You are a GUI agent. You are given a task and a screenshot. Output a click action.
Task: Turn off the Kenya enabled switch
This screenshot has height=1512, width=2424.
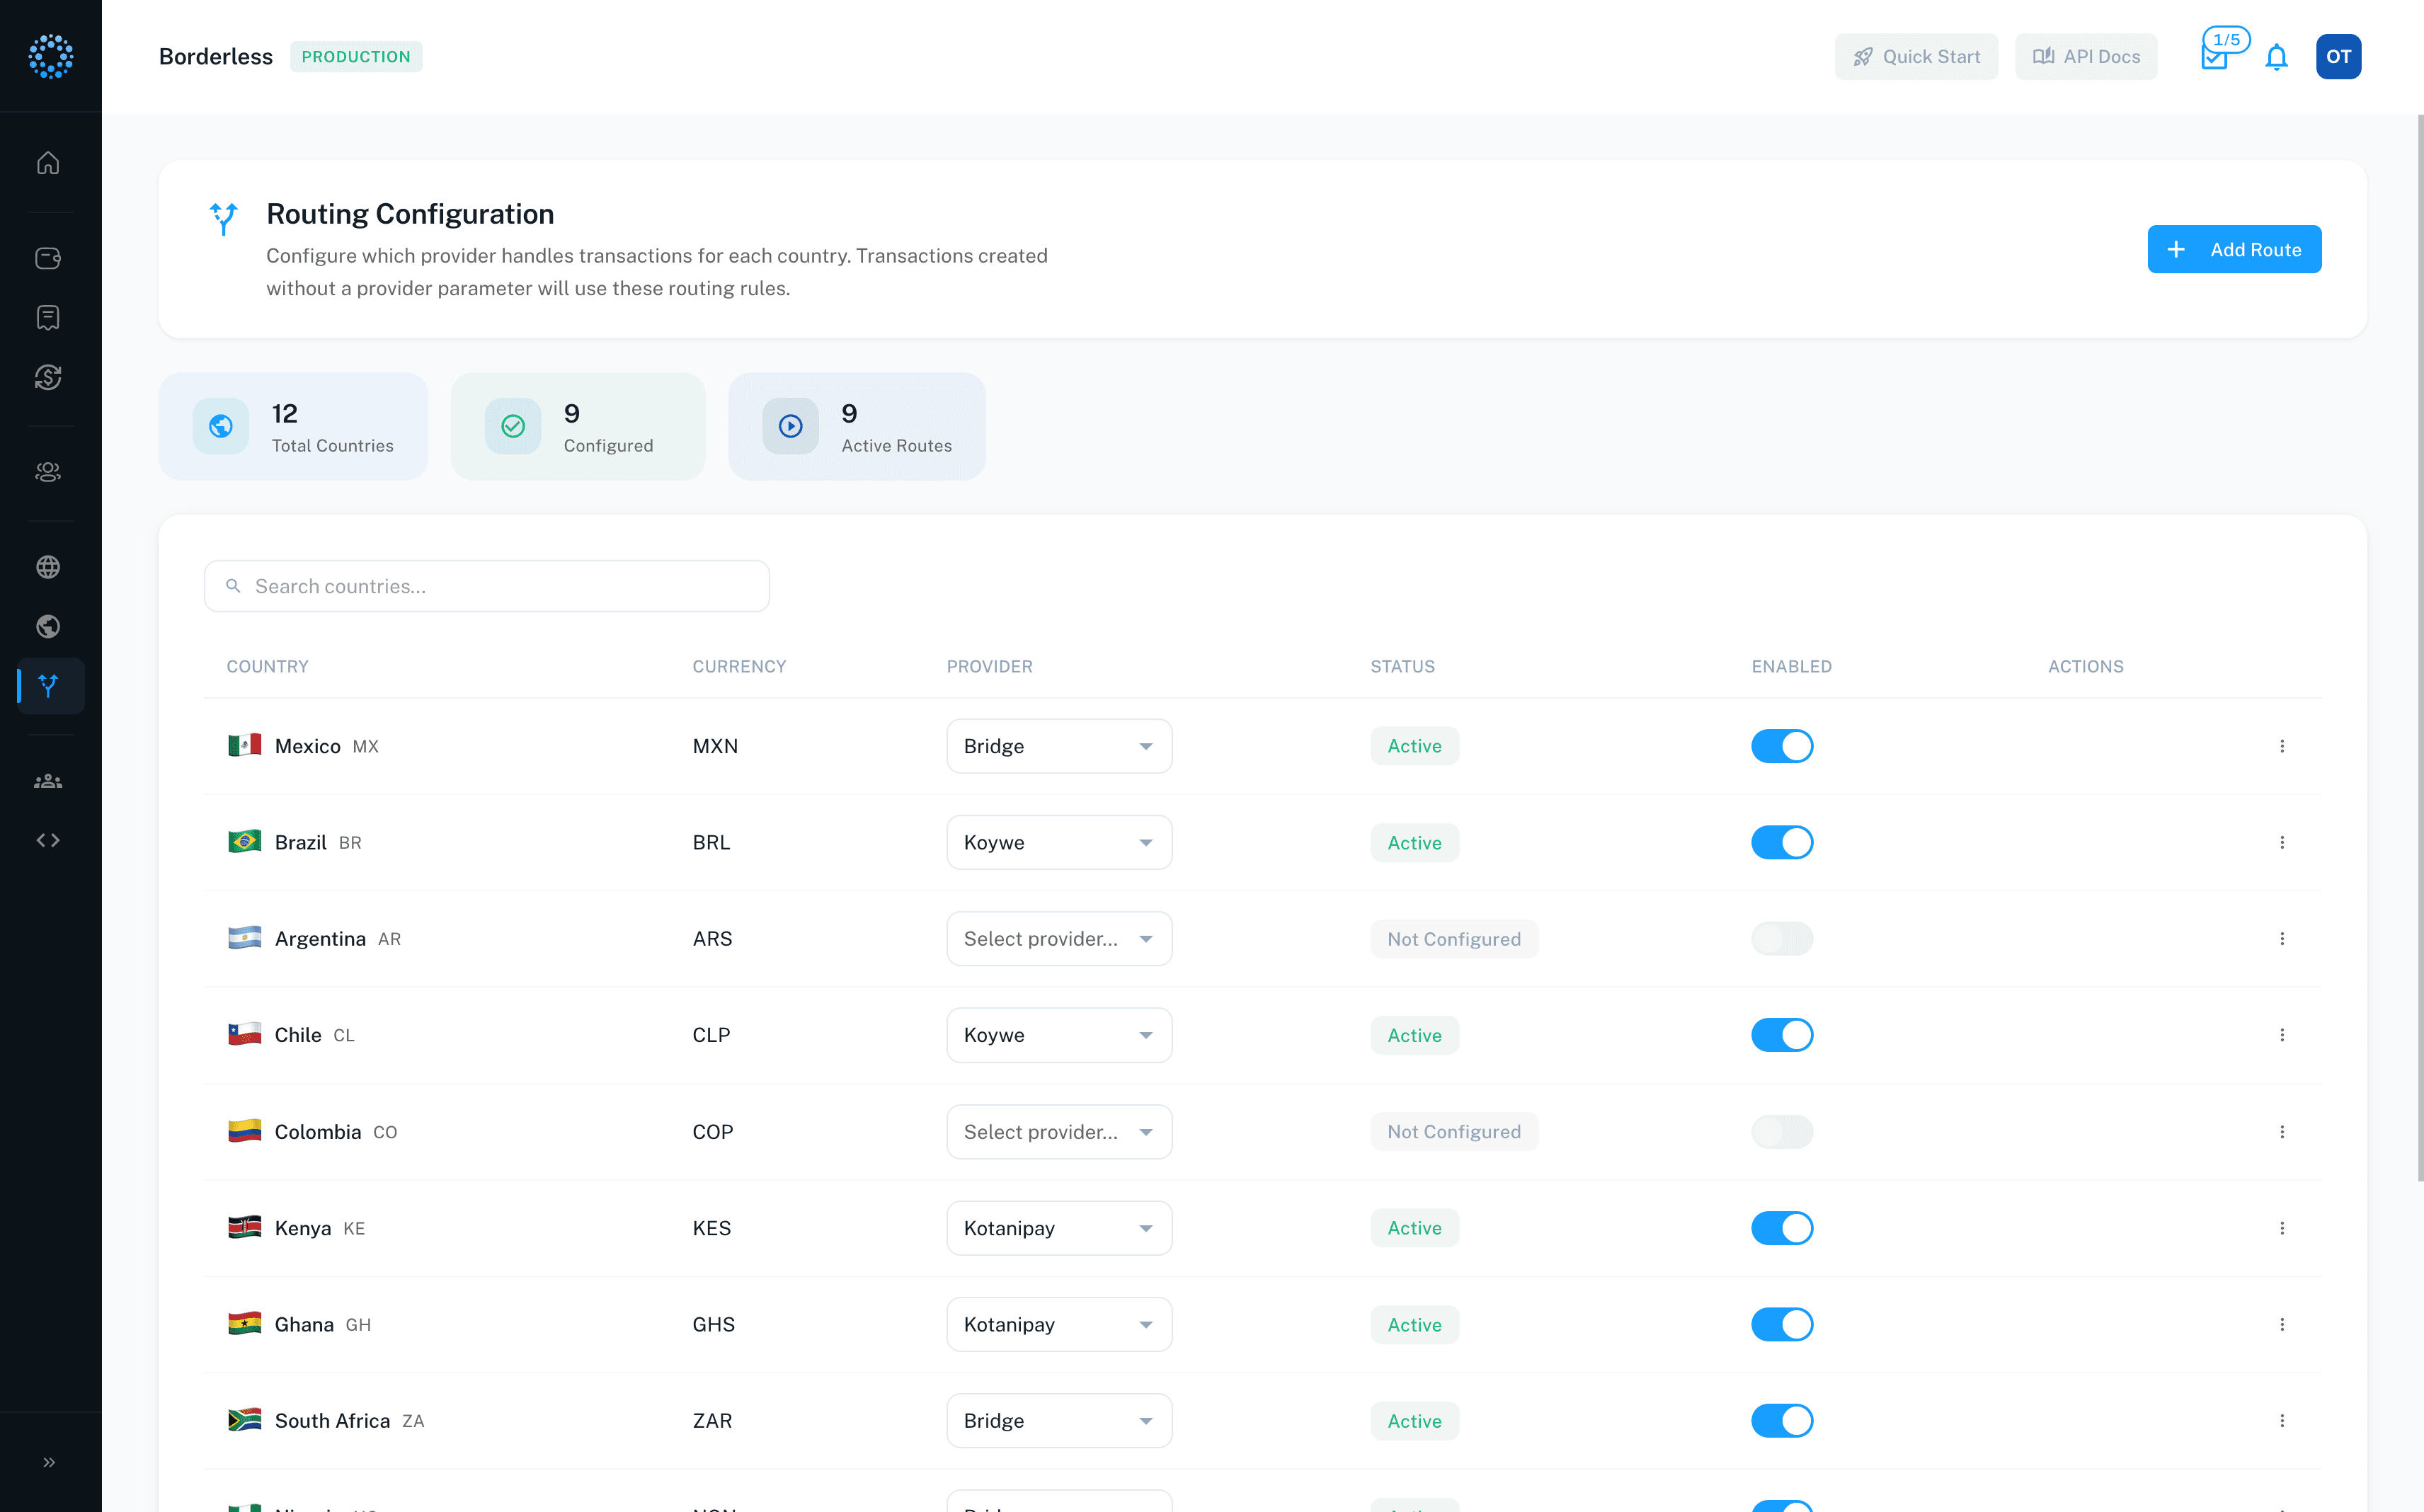pyautogui.click(x=1781, y=1228)
